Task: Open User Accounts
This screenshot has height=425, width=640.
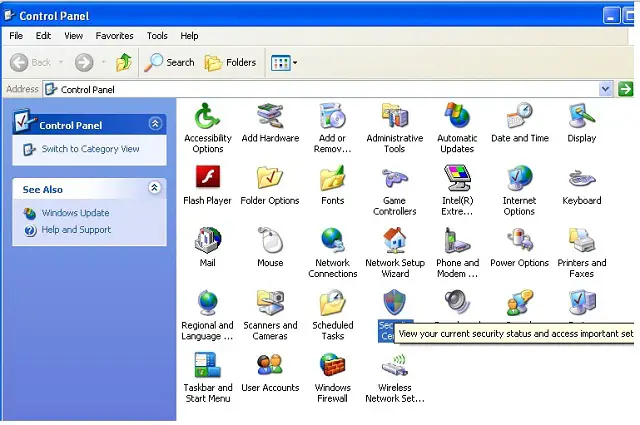Action: point(270,372)
